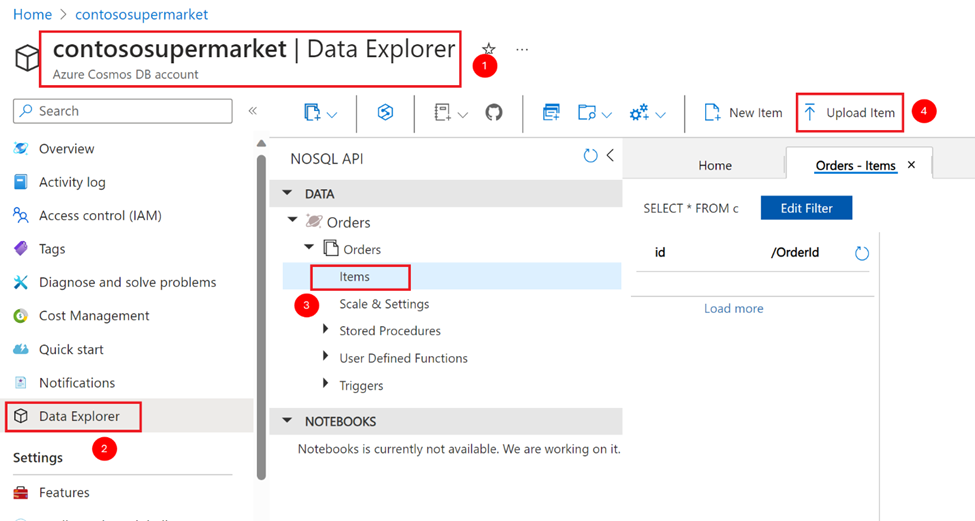Click the sidebar Search field
This screenshot has width=975, height=521.
(122, 111)
